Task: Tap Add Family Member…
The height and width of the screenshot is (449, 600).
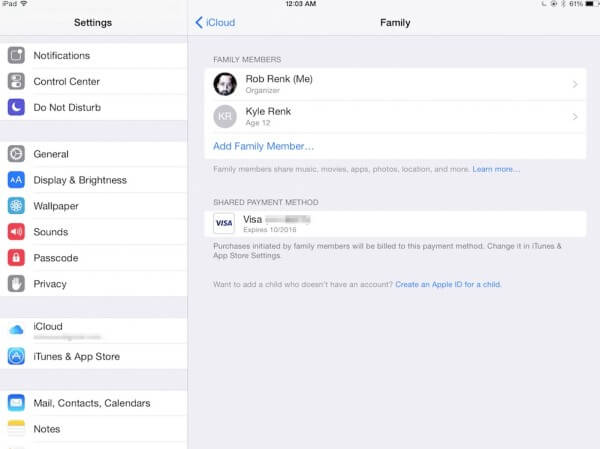Action: coord(263,146)
